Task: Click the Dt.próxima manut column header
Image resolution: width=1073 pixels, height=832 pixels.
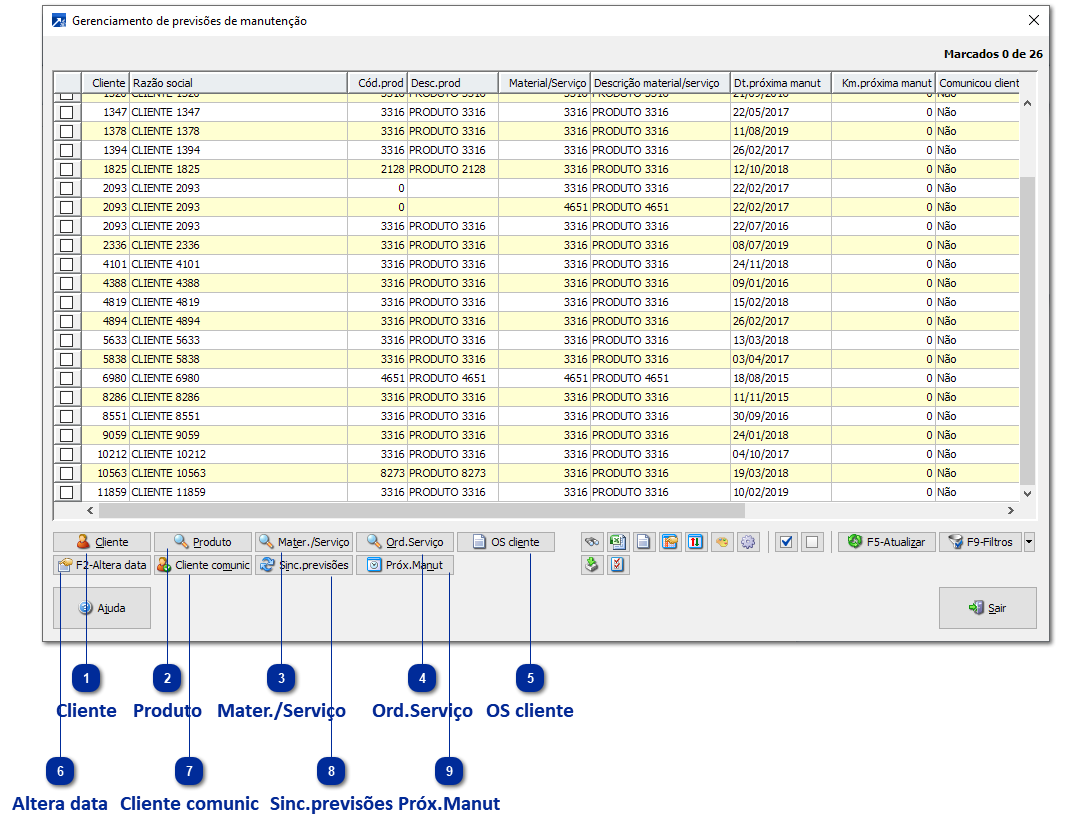Action: 780,83
